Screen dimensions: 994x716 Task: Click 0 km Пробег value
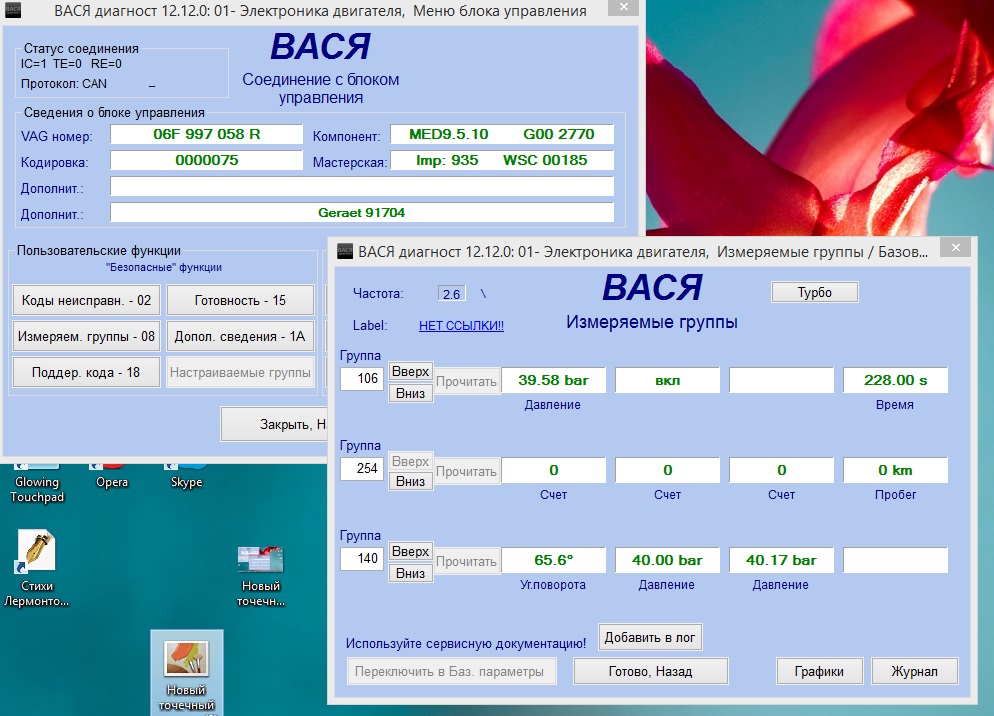tap(895, 471)
